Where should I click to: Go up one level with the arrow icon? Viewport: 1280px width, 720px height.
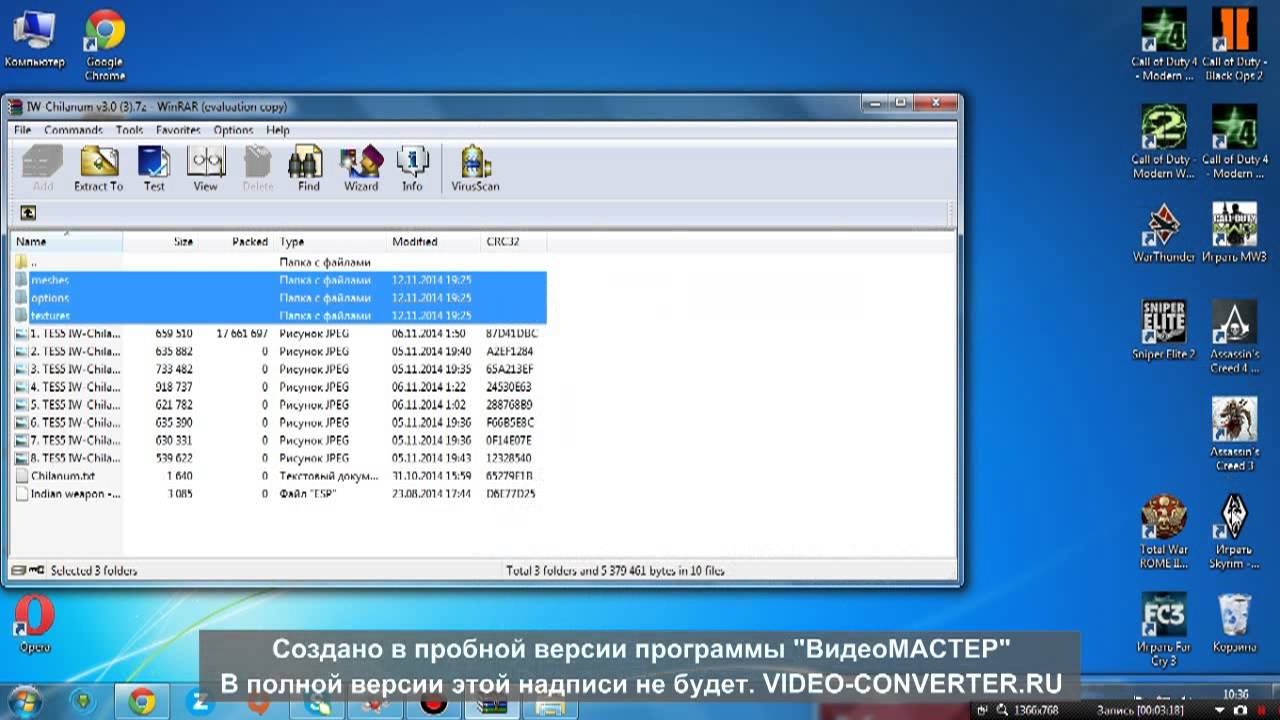tap(28, 212)
